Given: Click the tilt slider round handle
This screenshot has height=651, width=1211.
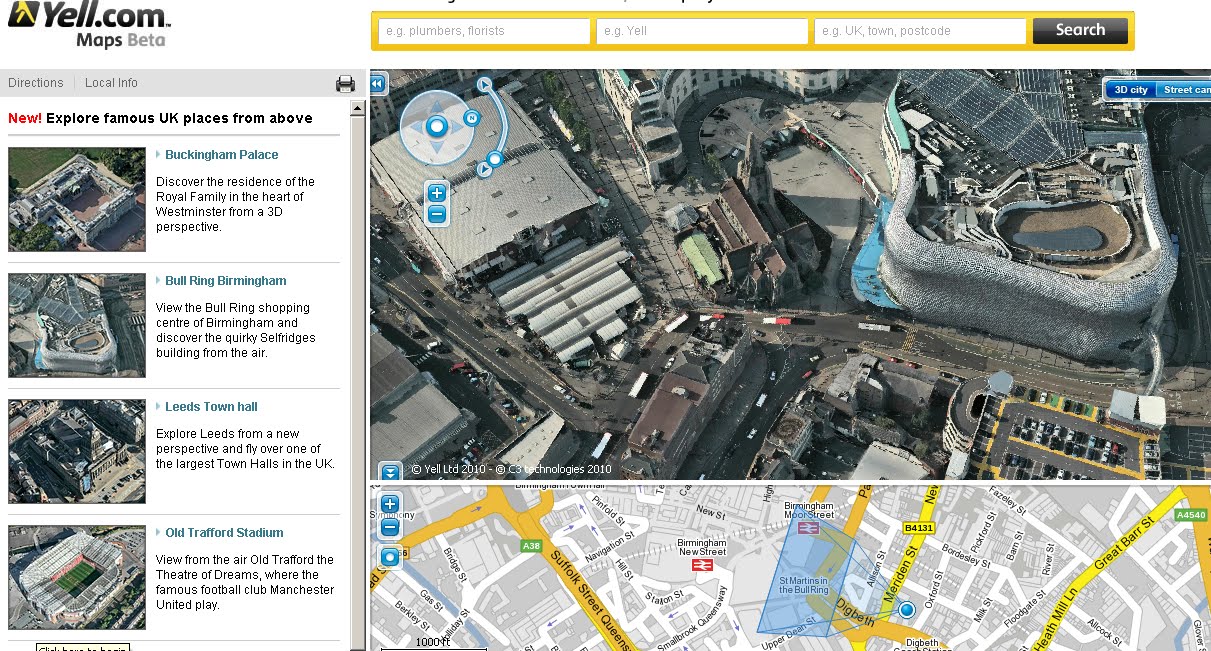Looking at the screenshot, I should tap(494, 159).
